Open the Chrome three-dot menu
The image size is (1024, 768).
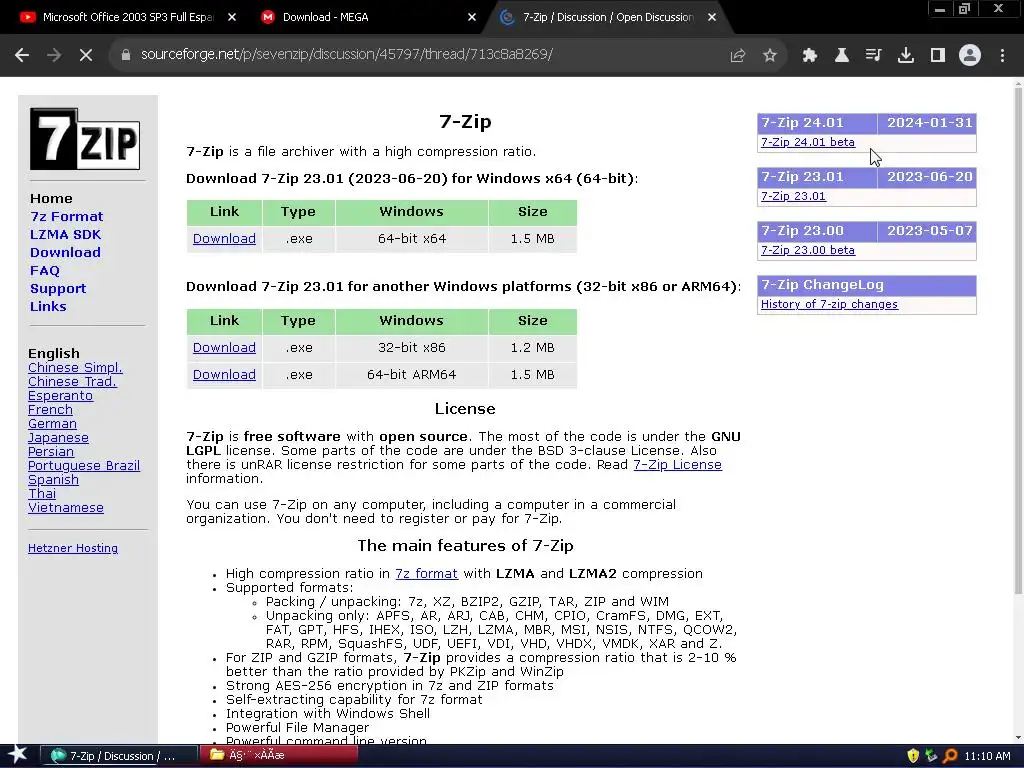coord(1002,55)
